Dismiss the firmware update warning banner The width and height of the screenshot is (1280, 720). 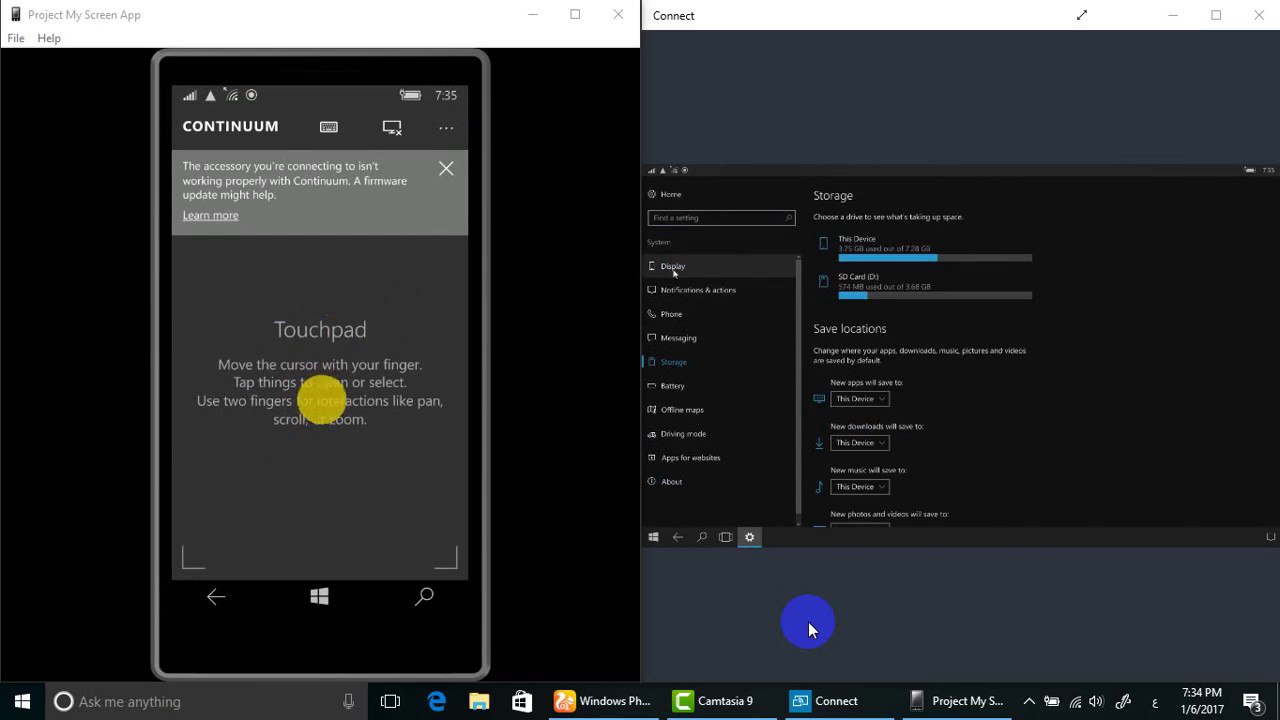click(x=446, y=169)
